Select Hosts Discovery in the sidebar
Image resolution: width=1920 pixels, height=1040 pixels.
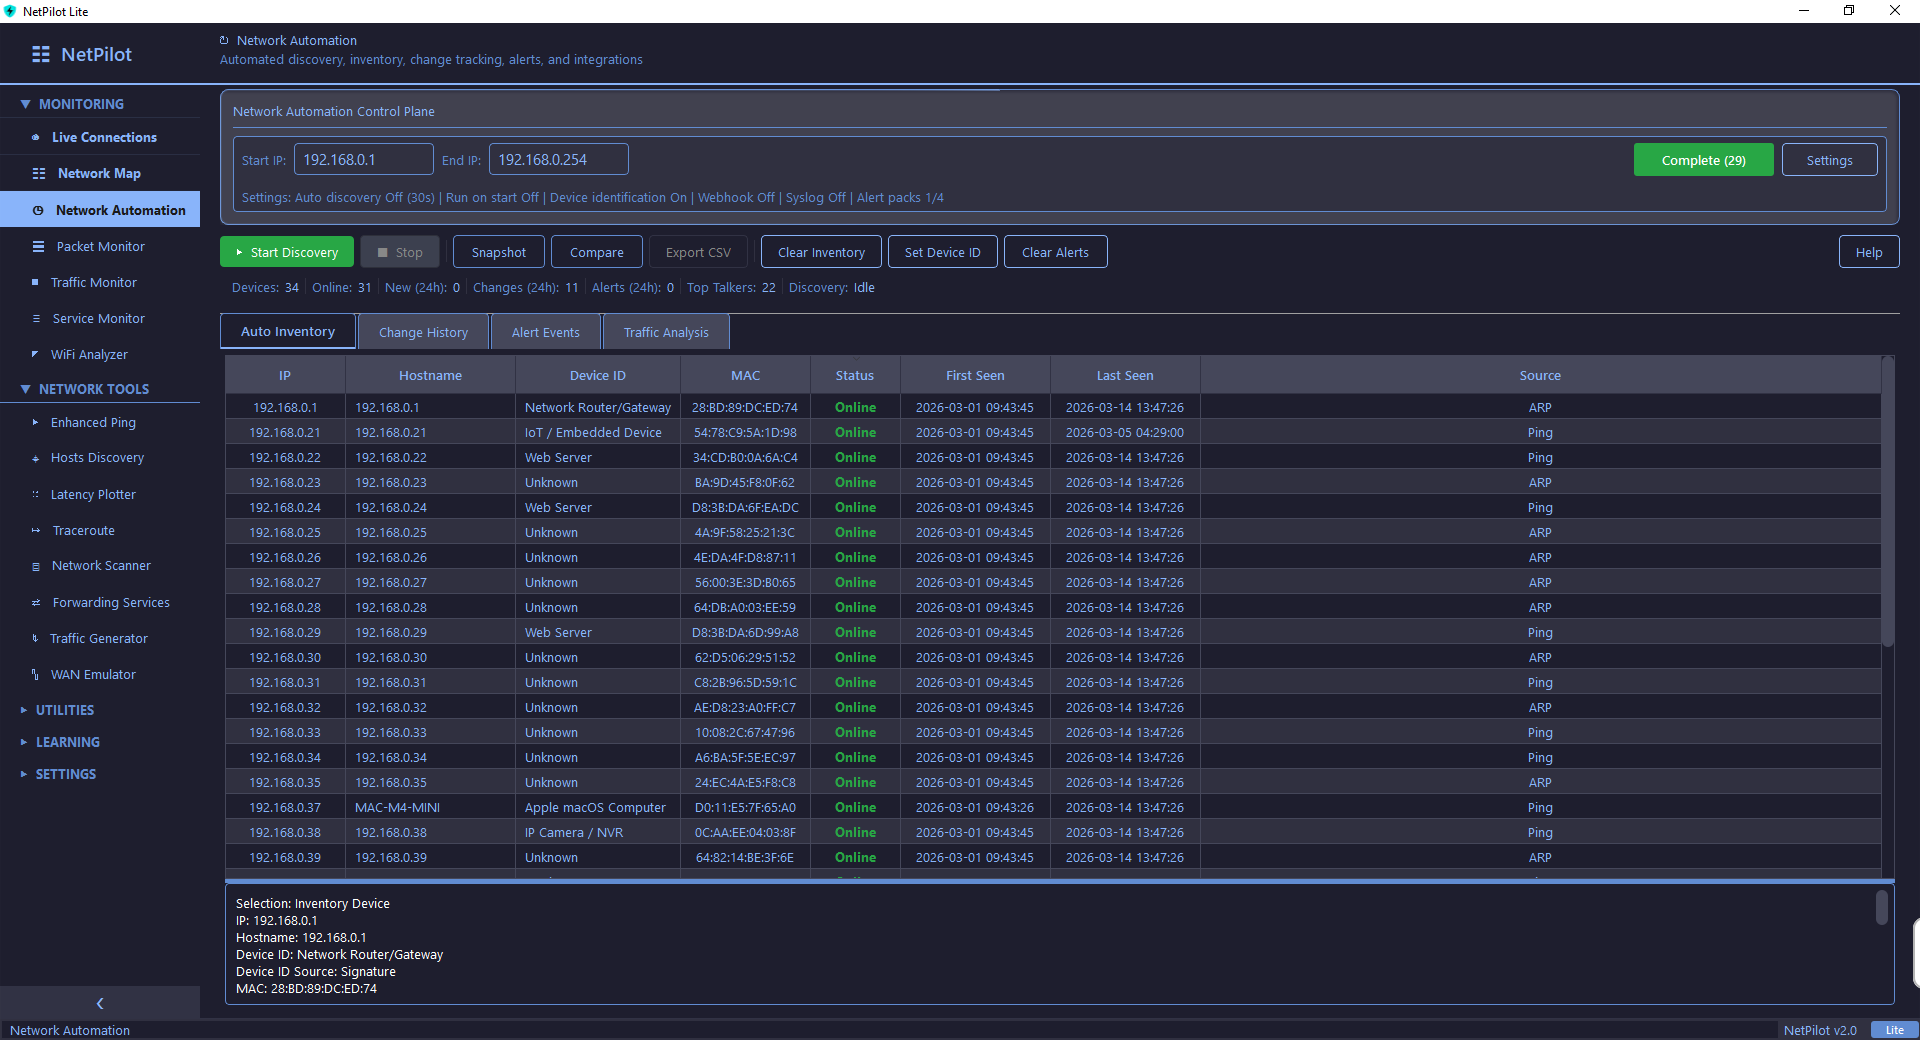pyautogui.click(x=98, y=457)
